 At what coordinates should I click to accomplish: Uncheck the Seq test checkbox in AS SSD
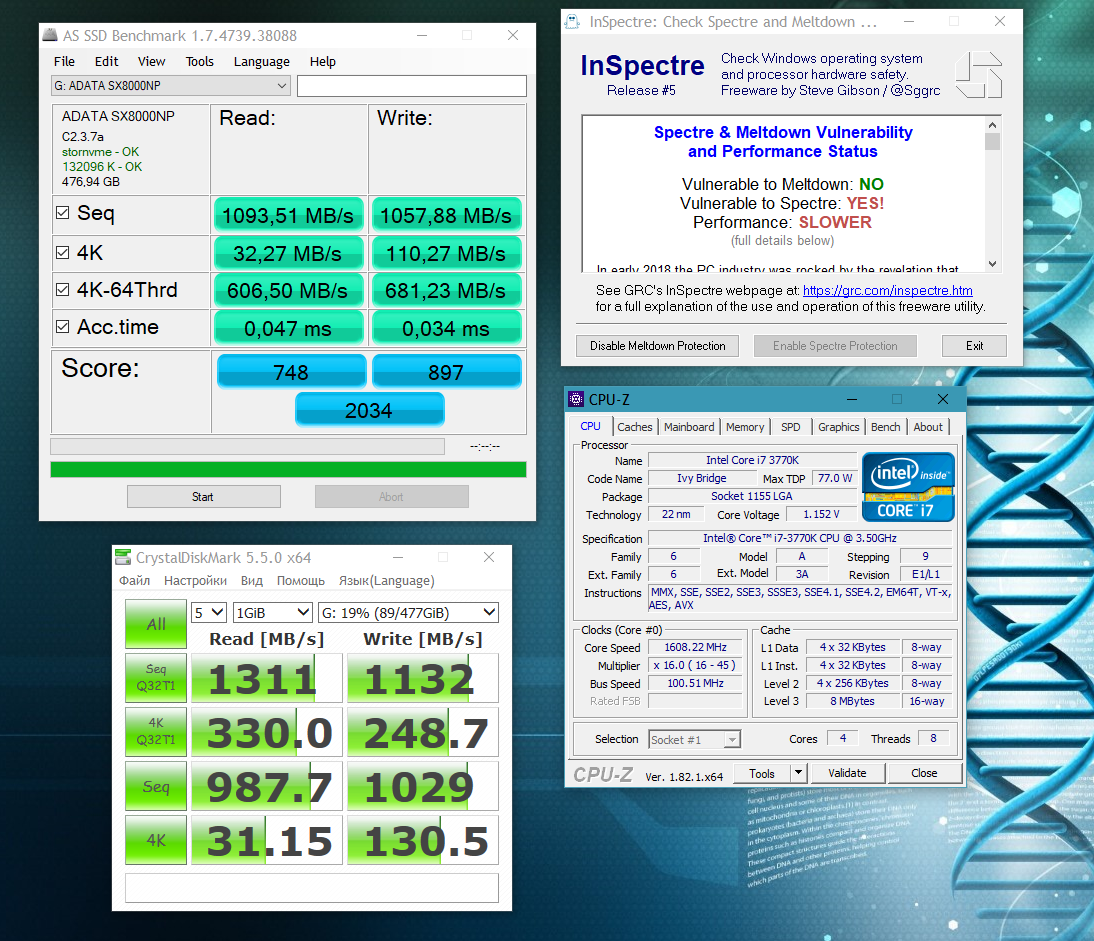click(63, 213)
